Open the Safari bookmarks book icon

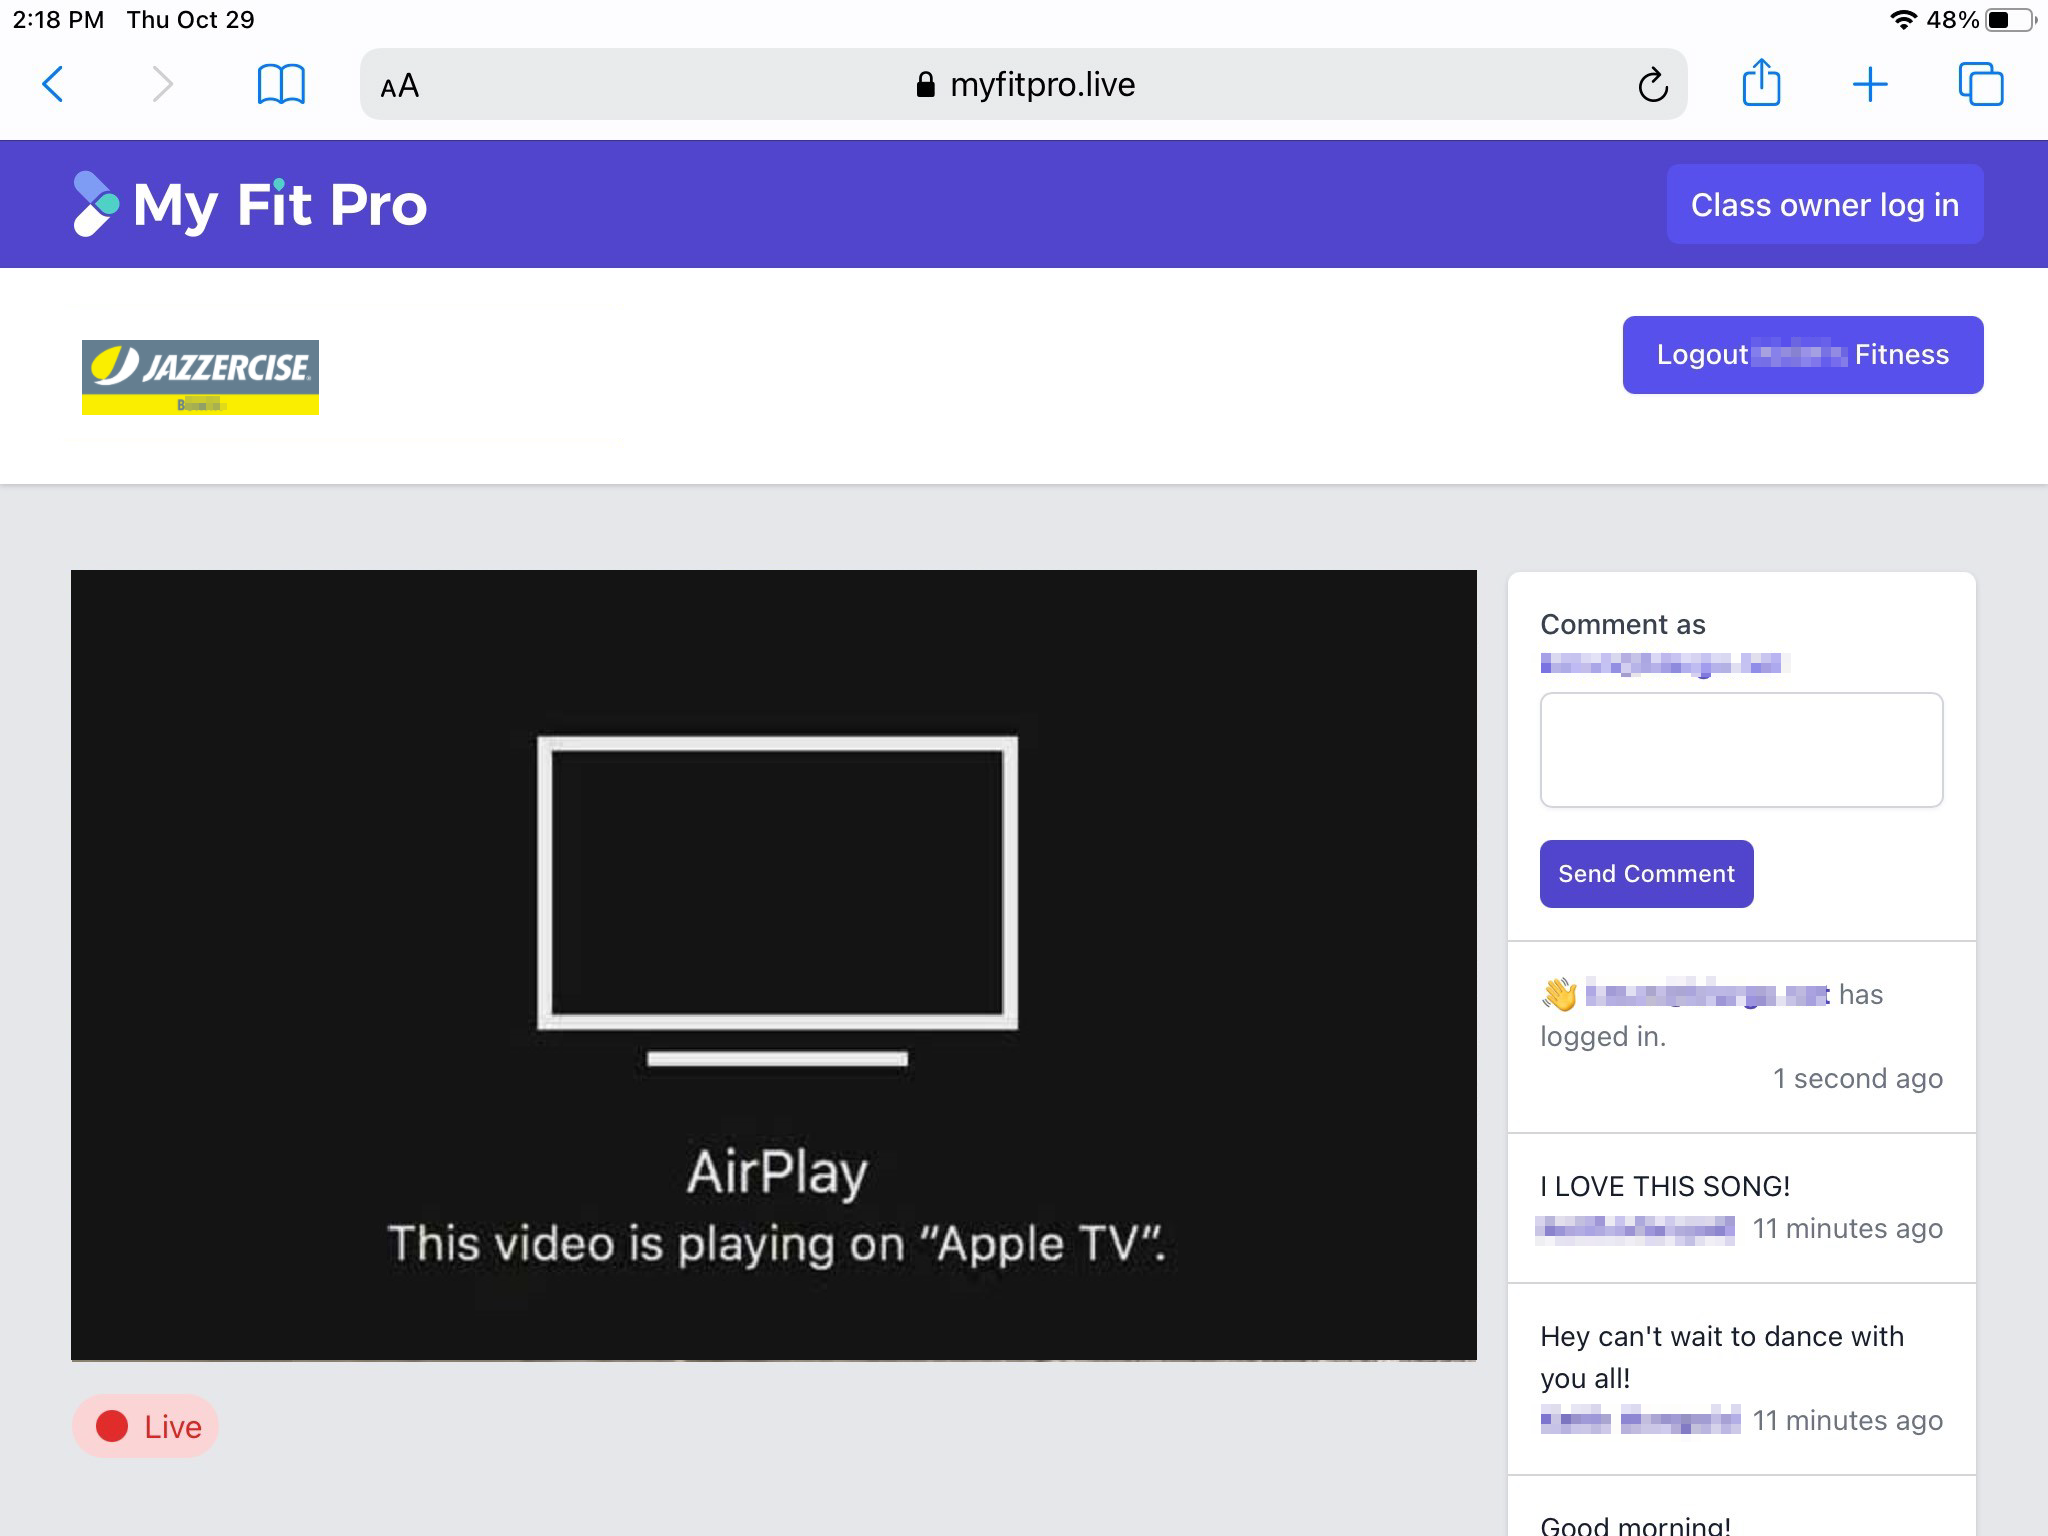(x=281, y=84)
